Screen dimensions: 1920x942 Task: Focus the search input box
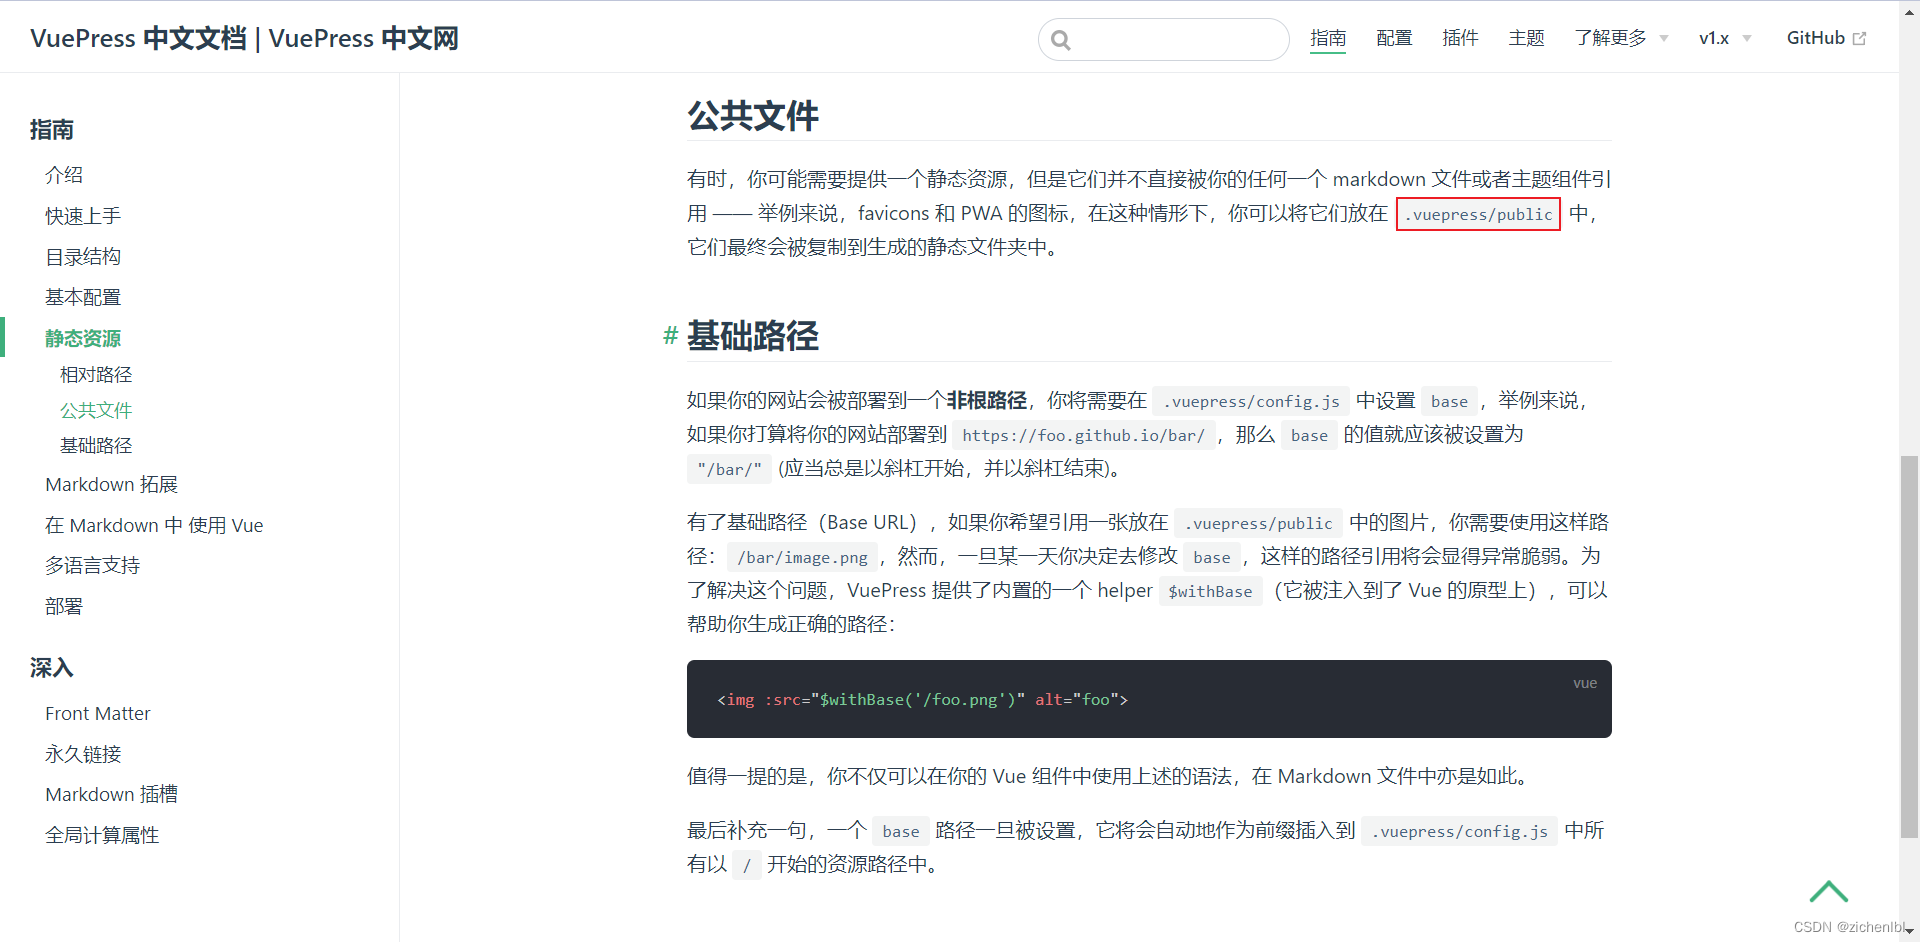tap(1164, 40)
